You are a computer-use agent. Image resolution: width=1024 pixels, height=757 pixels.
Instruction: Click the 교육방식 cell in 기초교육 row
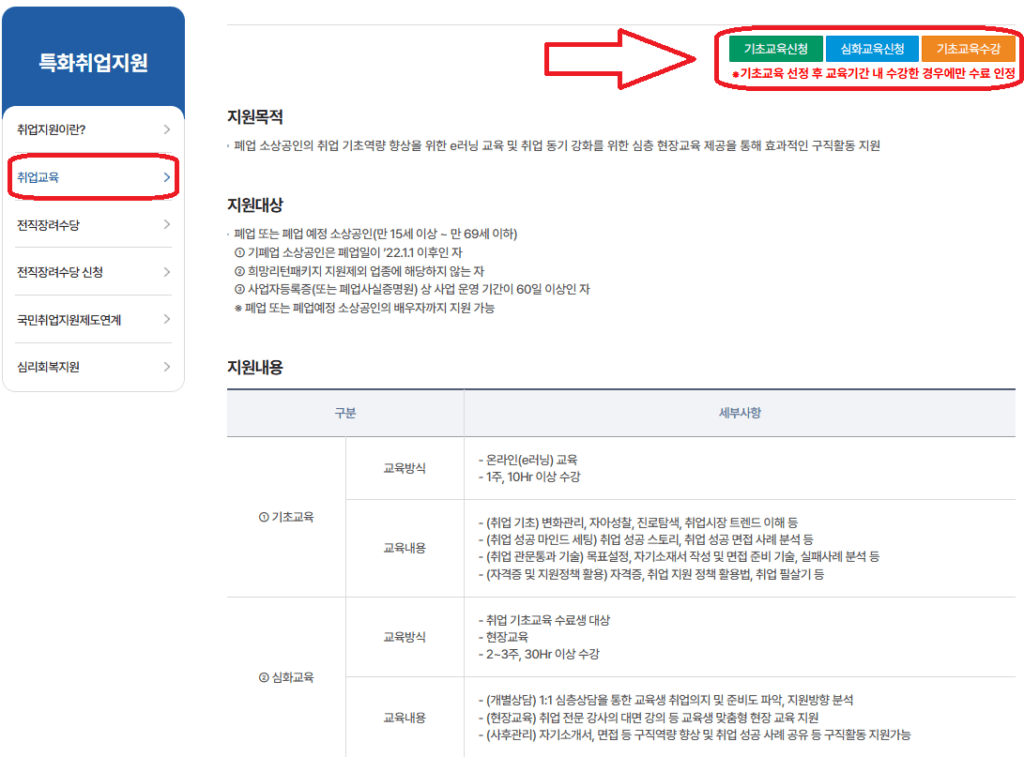[404, 468]
